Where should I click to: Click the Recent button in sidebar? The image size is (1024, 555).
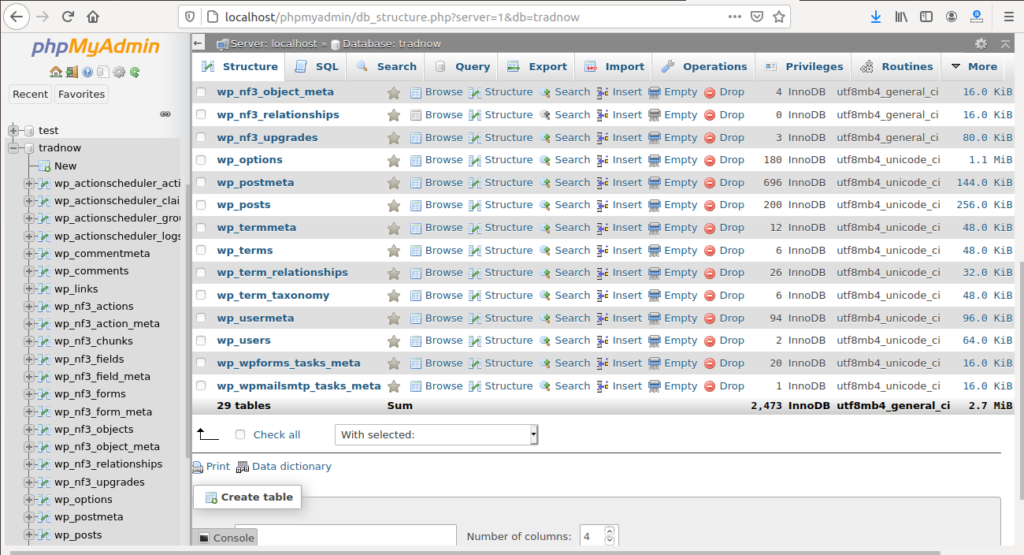[x=30, y=94]
